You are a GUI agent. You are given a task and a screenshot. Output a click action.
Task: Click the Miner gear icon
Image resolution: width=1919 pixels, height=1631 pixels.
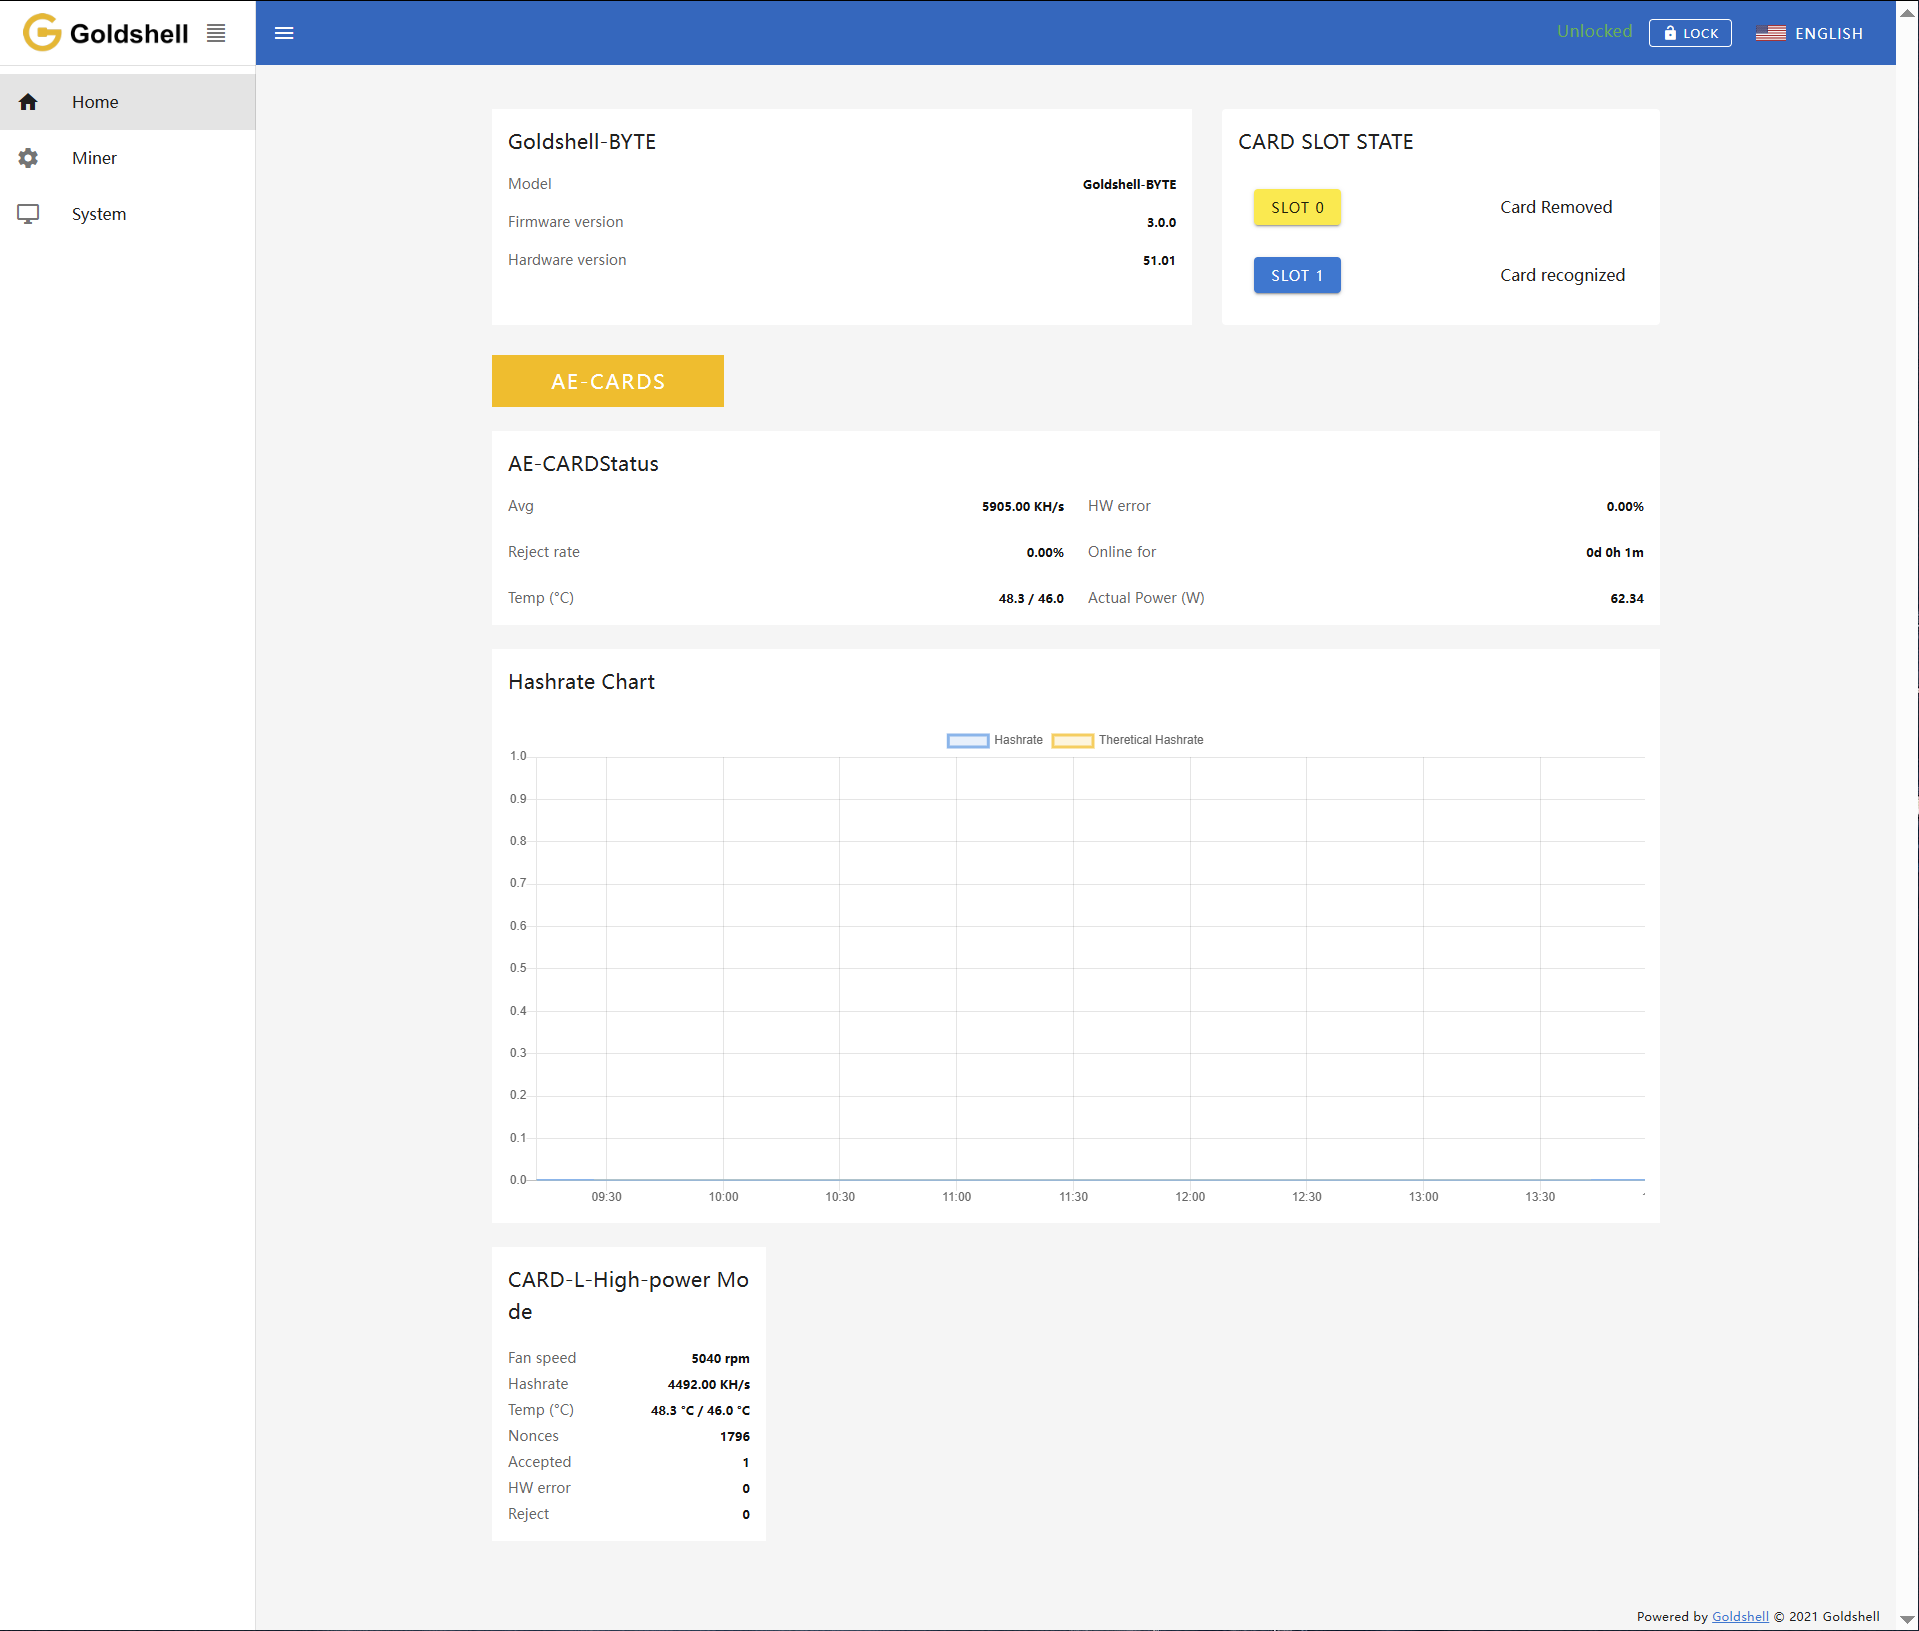28,158
